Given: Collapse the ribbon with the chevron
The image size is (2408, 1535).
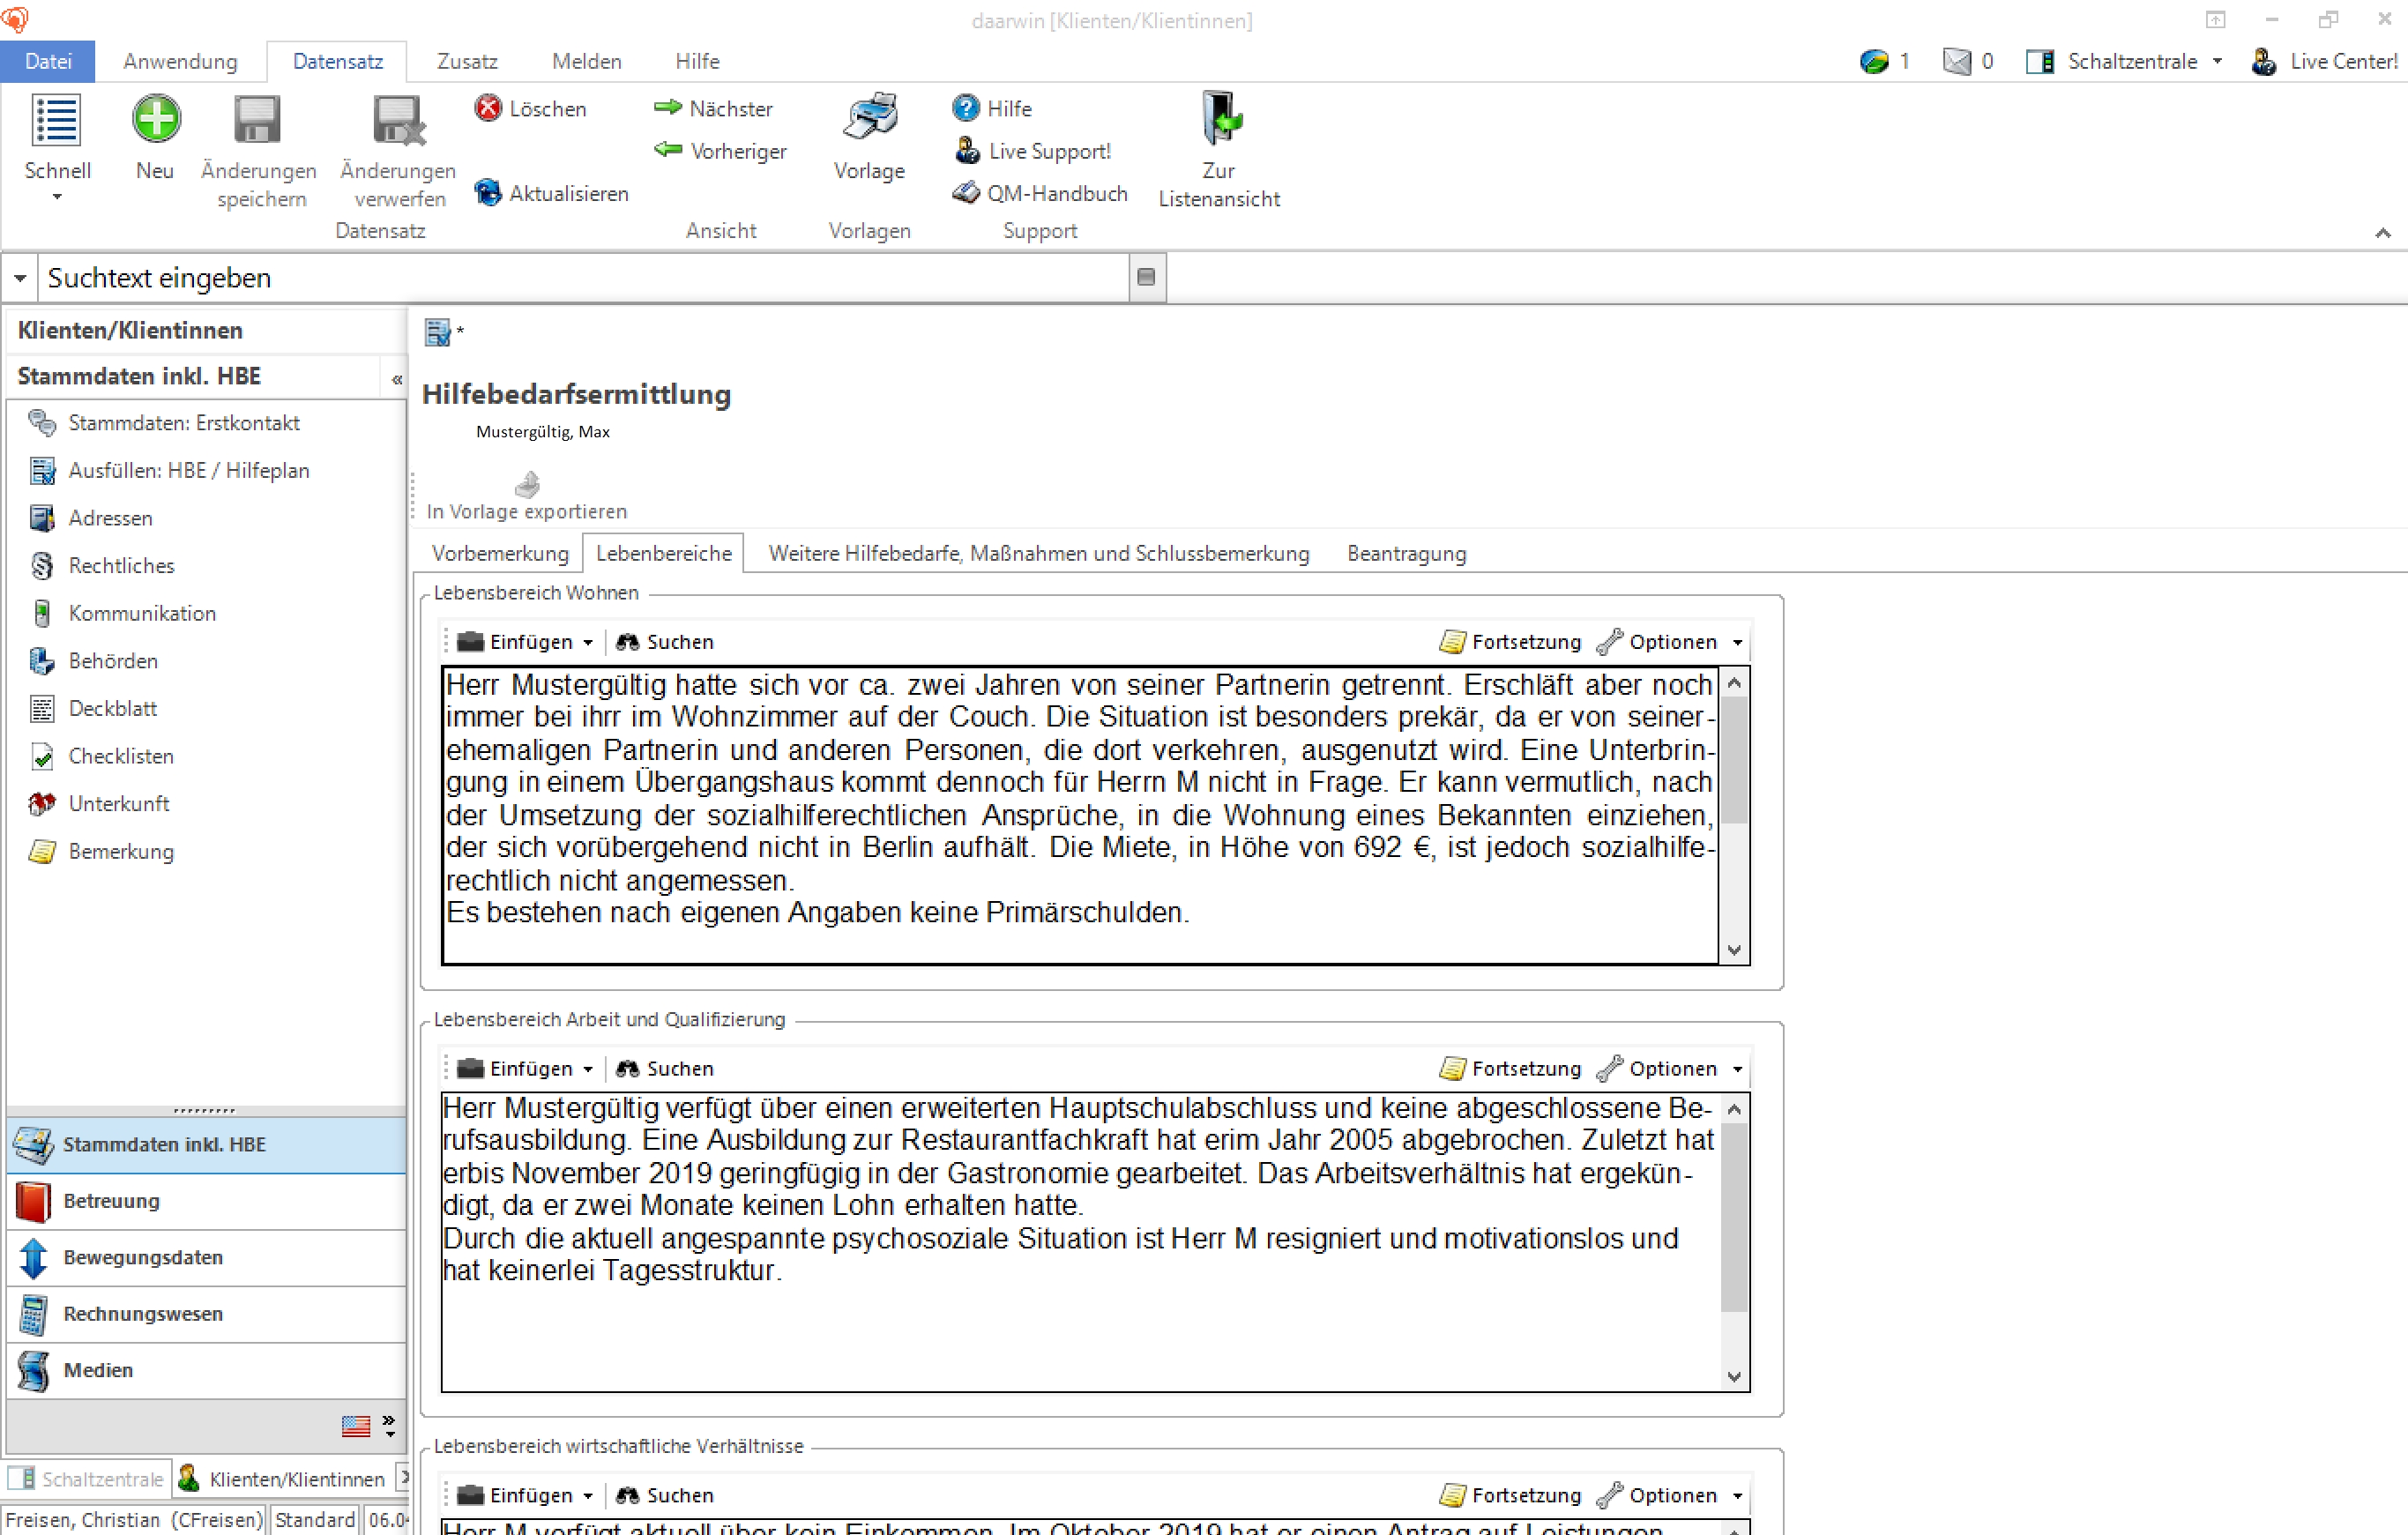Looking at the screenshot, I should [x=2383, y=232].
